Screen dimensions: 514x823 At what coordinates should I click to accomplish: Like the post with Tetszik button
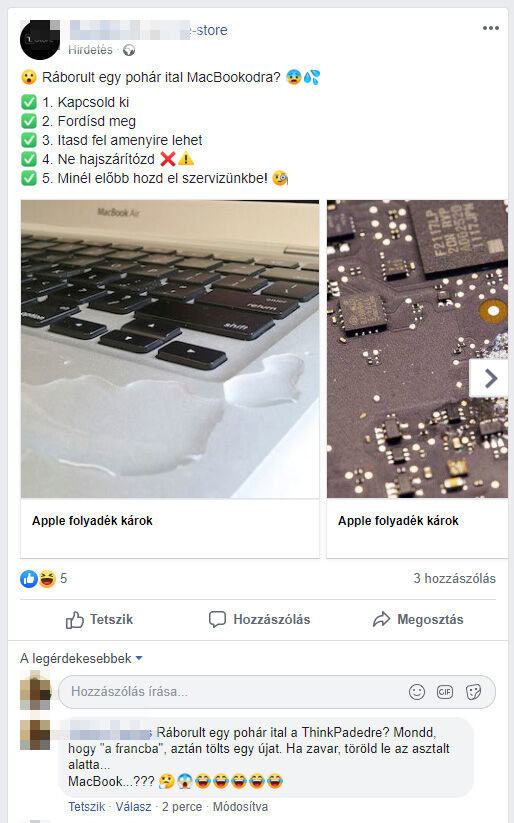click(x=99, y=619)
